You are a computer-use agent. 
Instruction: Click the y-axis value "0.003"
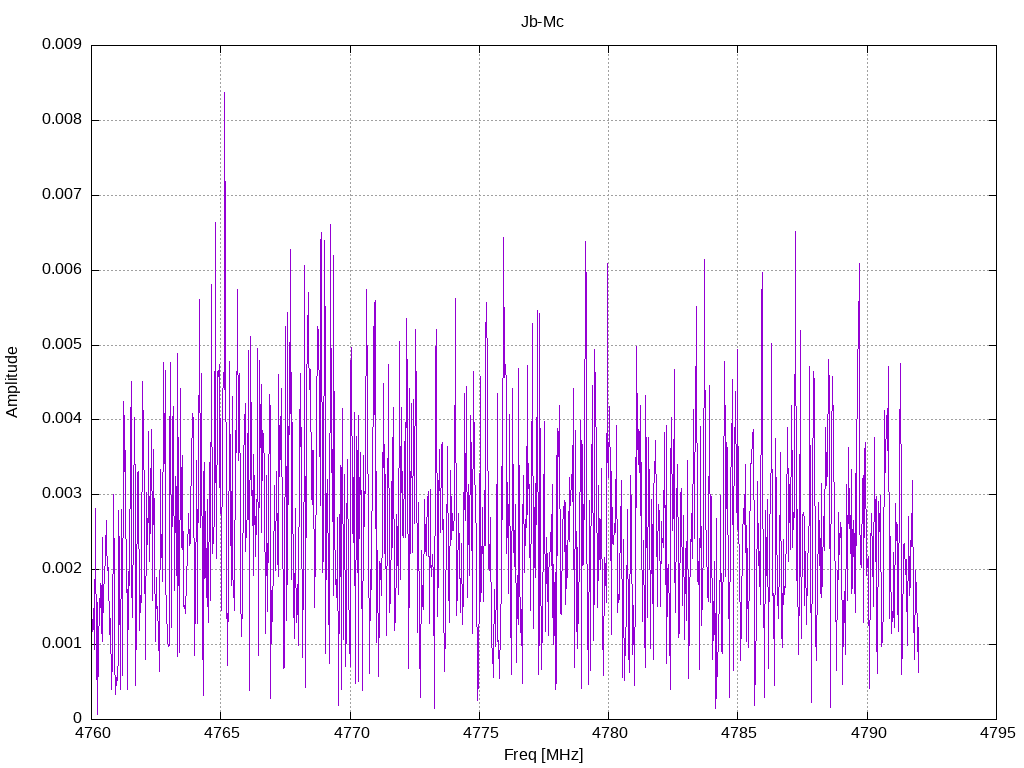(x=62, y=493)
